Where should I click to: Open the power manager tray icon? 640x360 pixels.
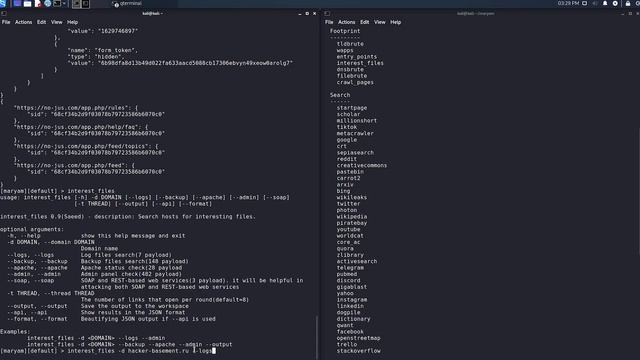point(615,3)
